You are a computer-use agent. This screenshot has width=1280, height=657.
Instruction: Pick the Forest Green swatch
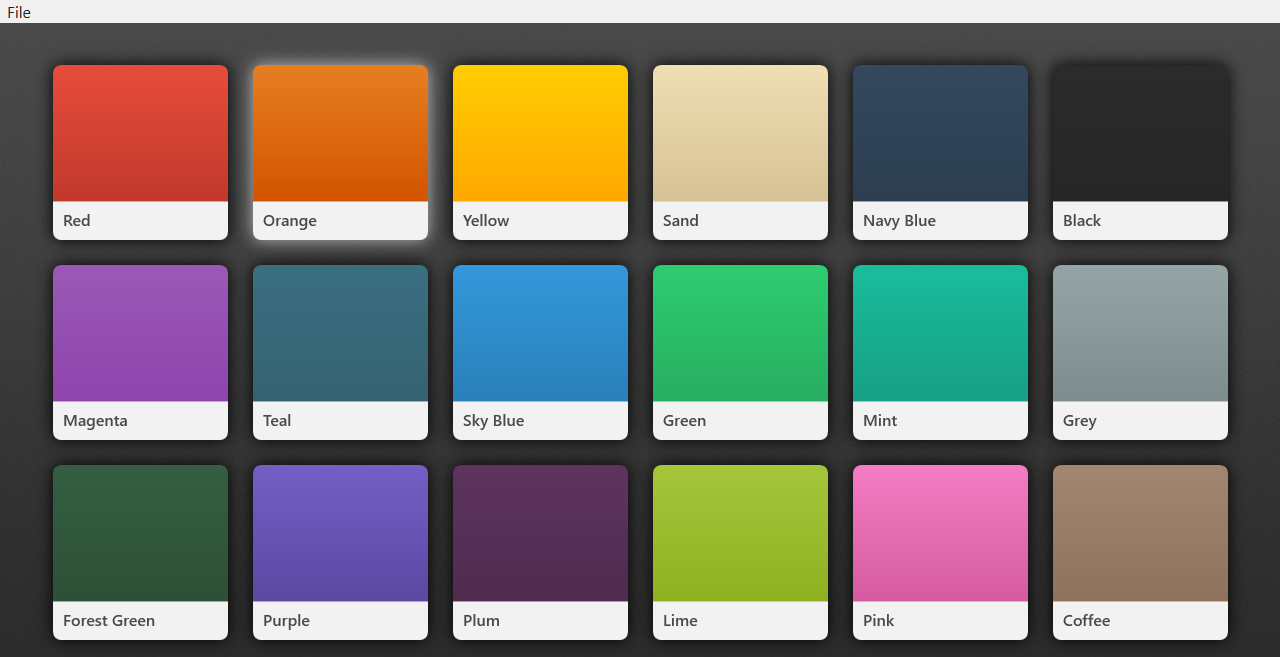point(140,552)
